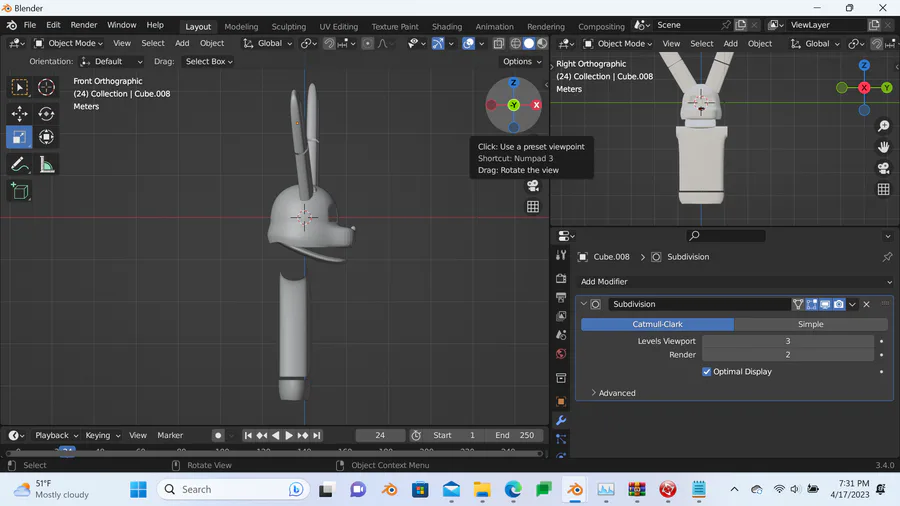Open the Object Mode dropdown in left viewport
The image size is (900, 506).
(69, 43)
